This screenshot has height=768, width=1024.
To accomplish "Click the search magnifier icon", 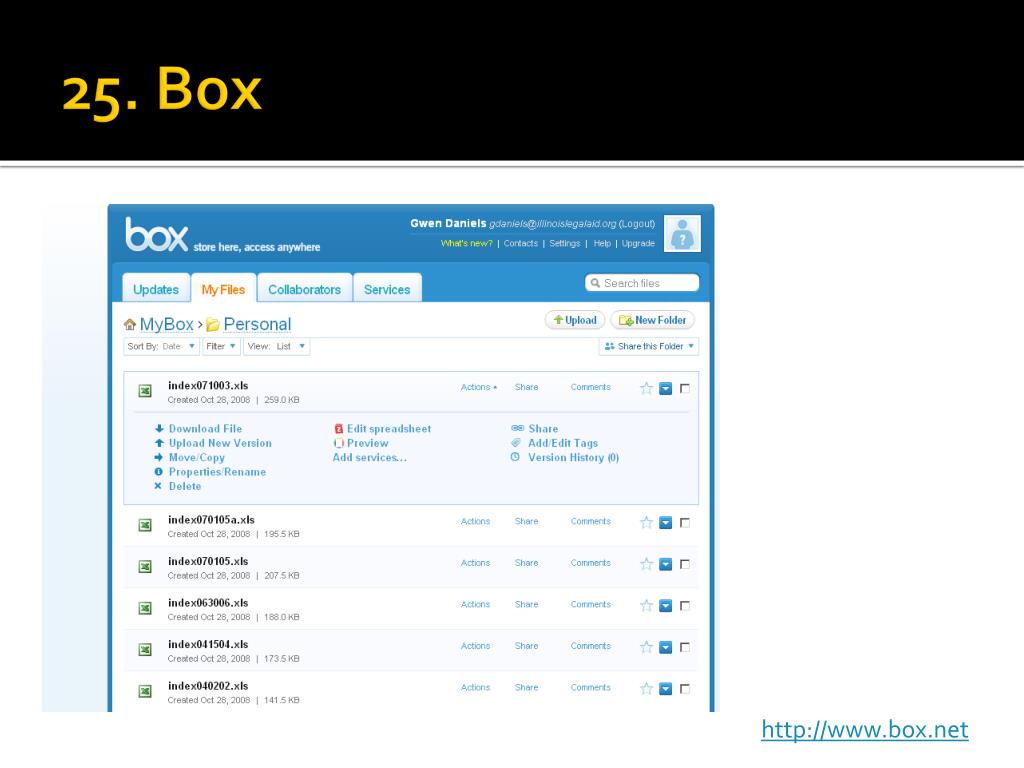I will (595, 283).
